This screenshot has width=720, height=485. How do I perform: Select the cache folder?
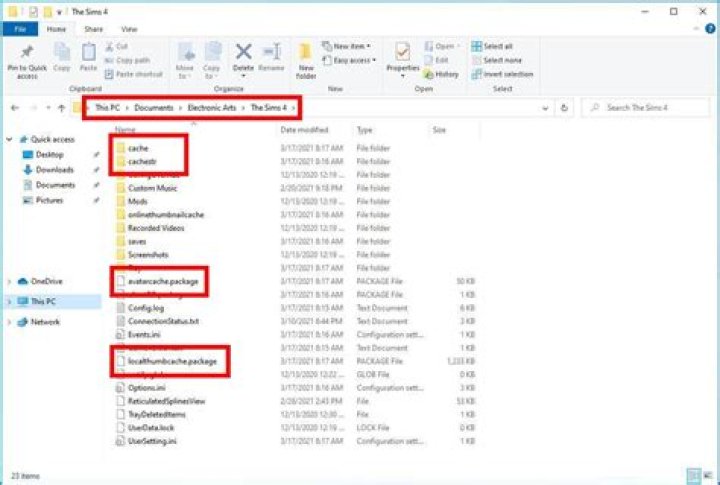pyautogui.click(x=138, y=148)
